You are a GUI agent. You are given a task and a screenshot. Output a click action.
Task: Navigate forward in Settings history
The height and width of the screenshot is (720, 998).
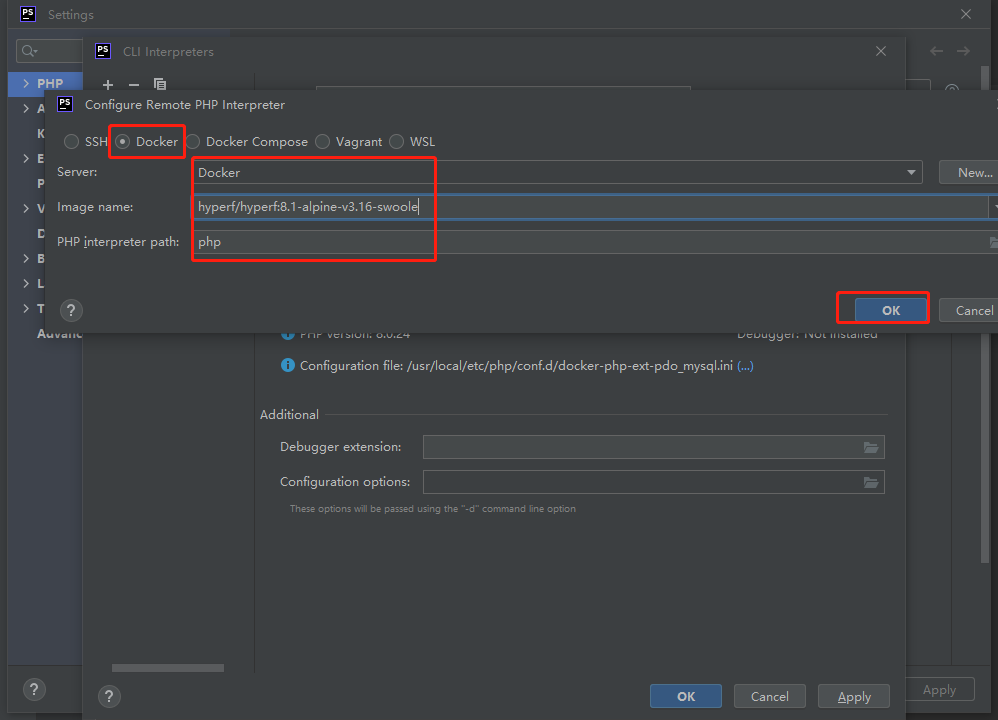(x=964, y=51)
